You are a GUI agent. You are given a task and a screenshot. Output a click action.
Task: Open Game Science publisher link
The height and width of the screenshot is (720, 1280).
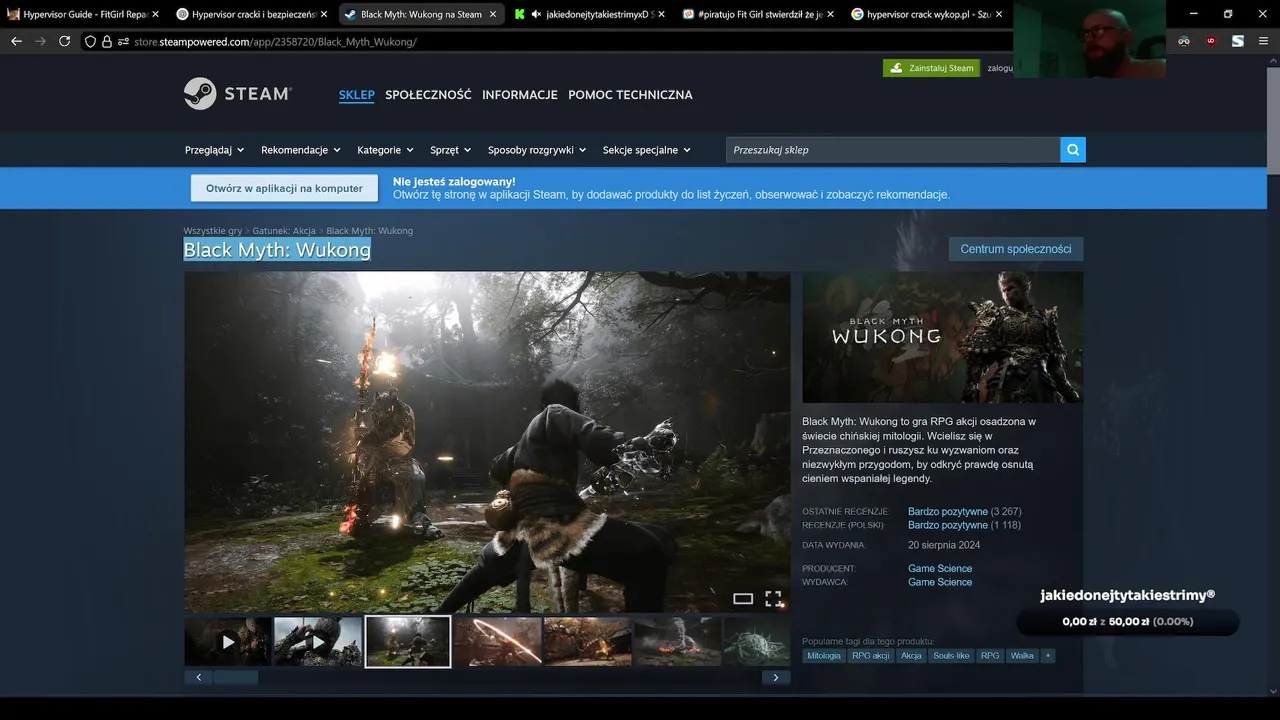[940, 582]
